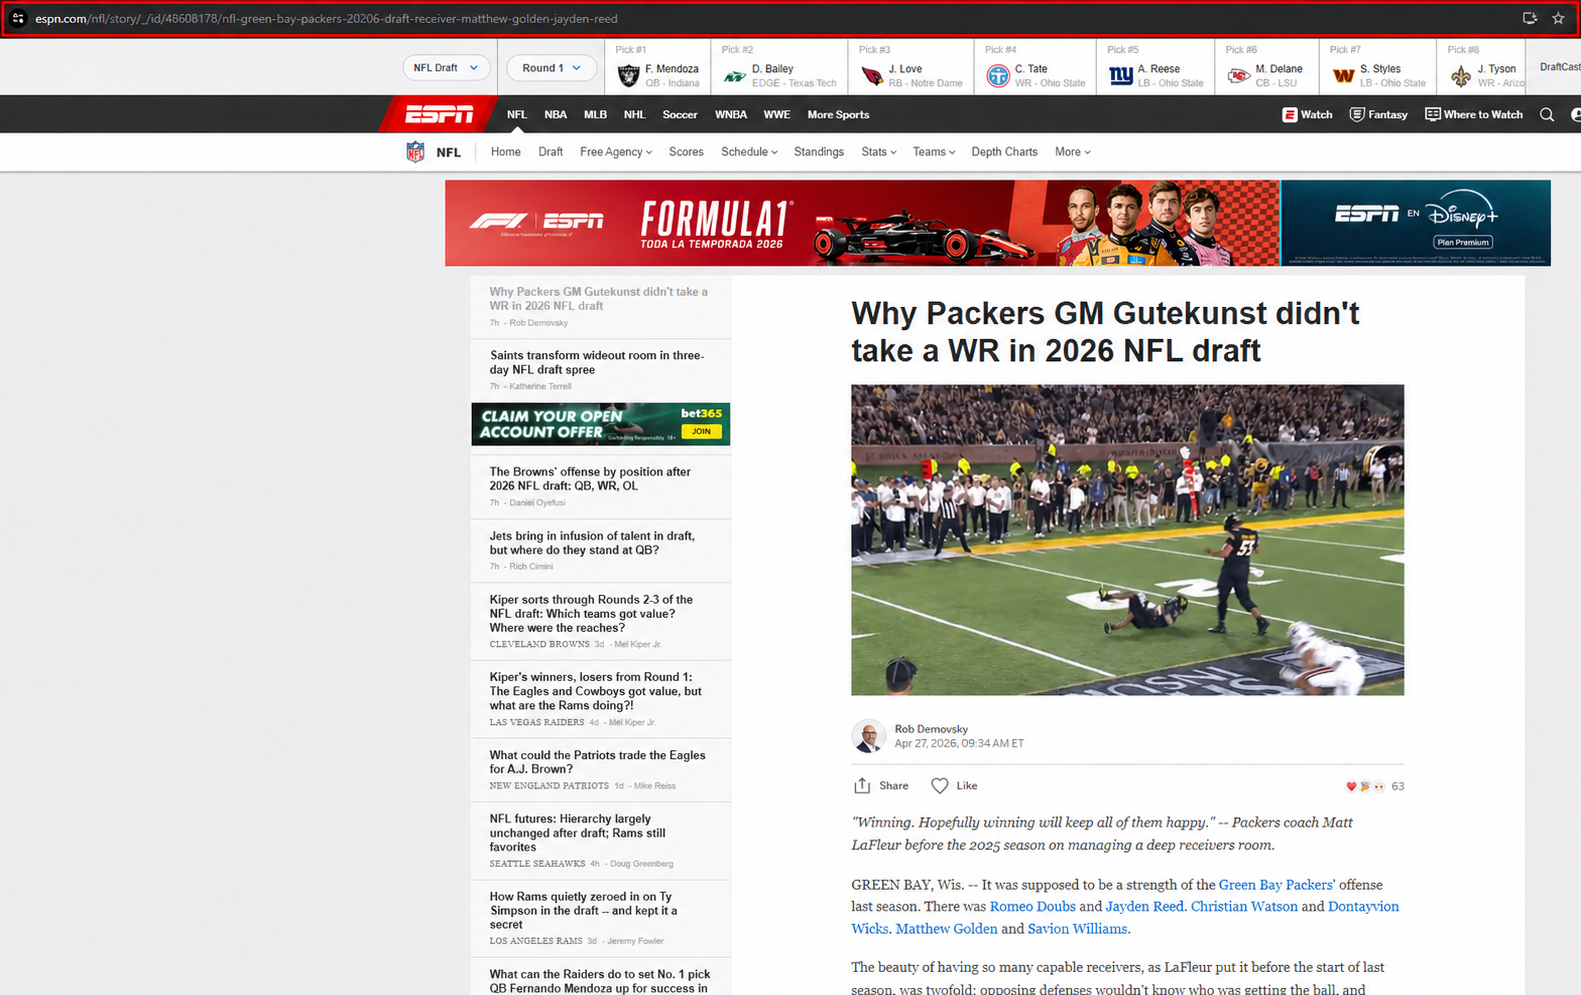
Task: Click the NFL shield logo
Action: pyautogui.click(x=415, y=152)
